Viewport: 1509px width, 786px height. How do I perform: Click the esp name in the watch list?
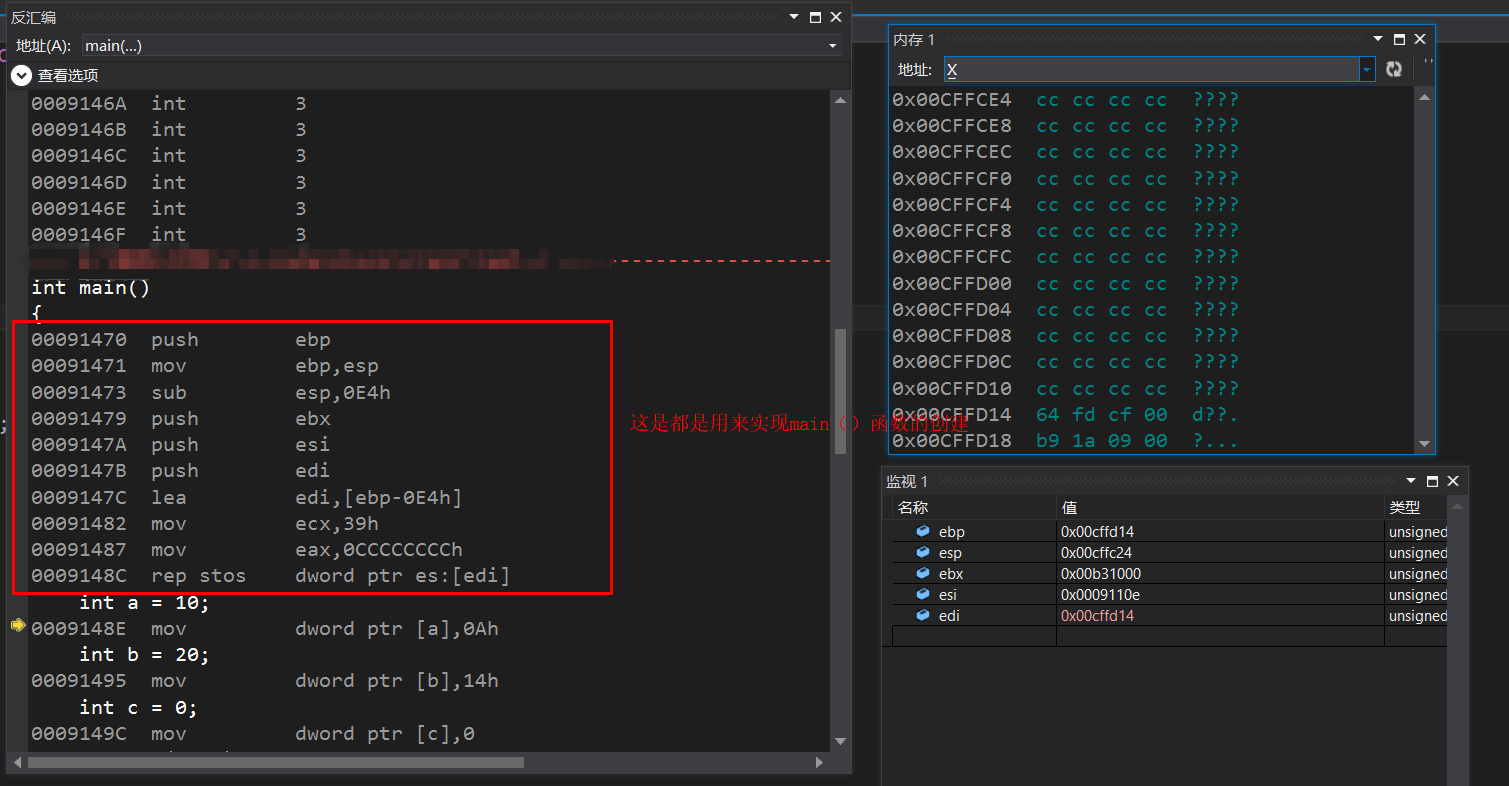950,553
